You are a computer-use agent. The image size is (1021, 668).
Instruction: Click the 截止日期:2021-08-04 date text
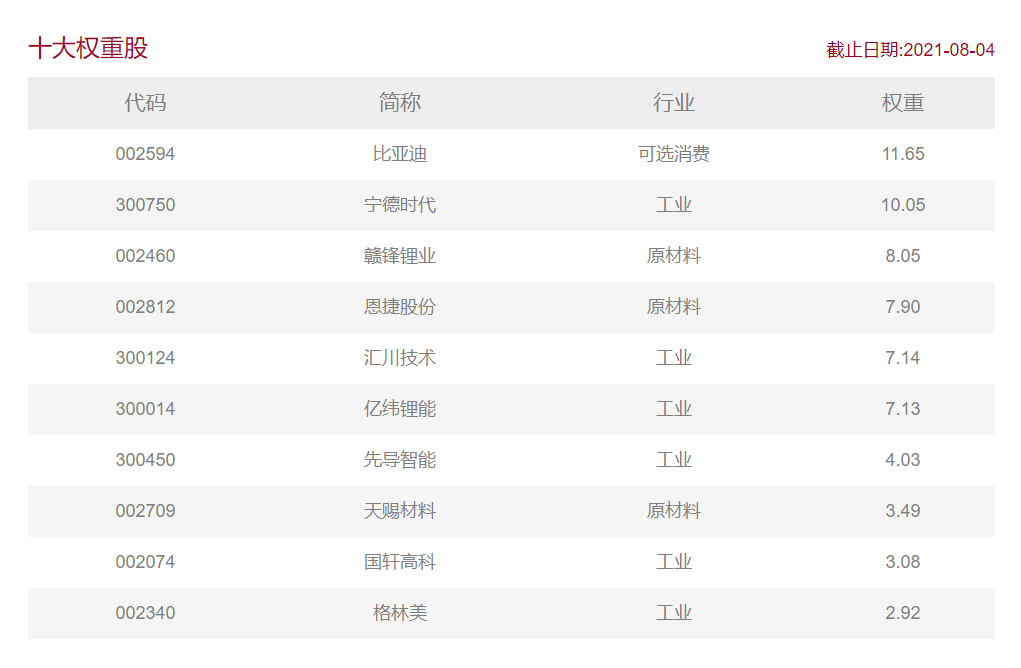coord(910,50)
